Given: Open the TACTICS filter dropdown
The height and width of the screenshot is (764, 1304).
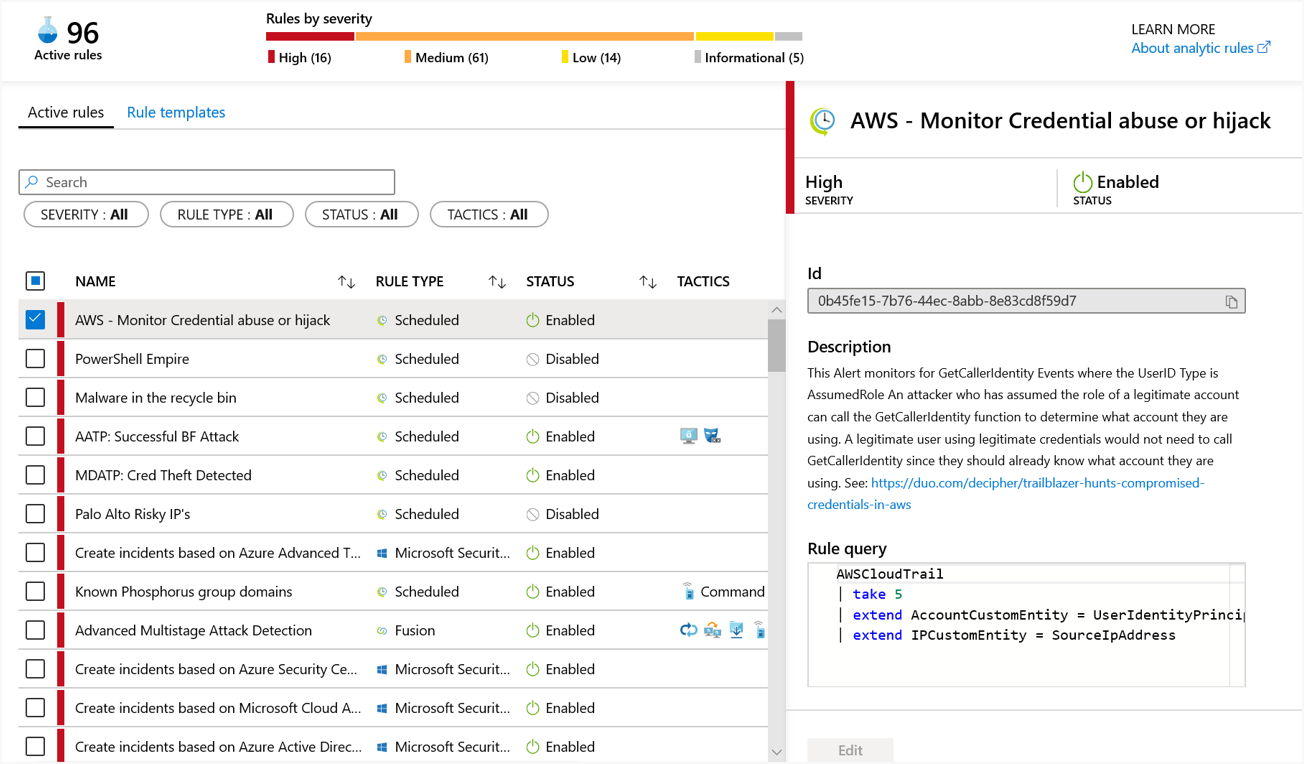Looking at the screenshot, I should 488,215.
